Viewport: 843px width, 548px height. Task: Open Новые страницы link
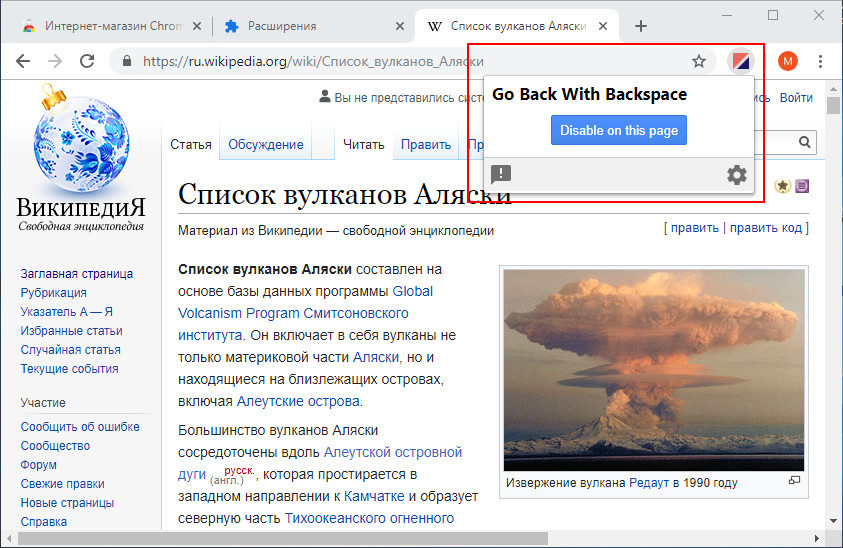(x=67, y=503)
